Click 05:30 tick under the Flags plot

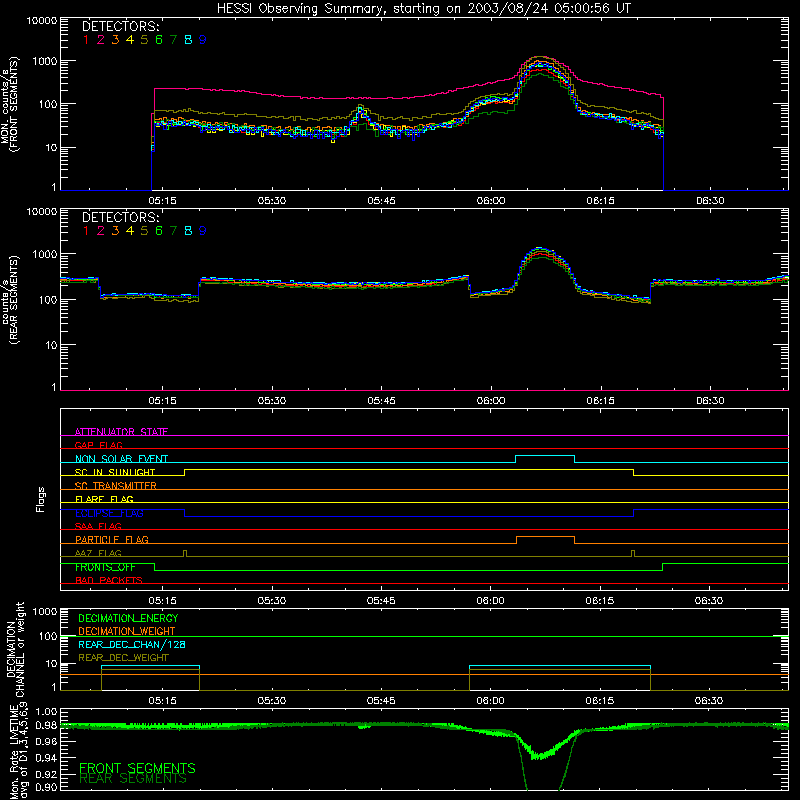(x=271, y=601)
